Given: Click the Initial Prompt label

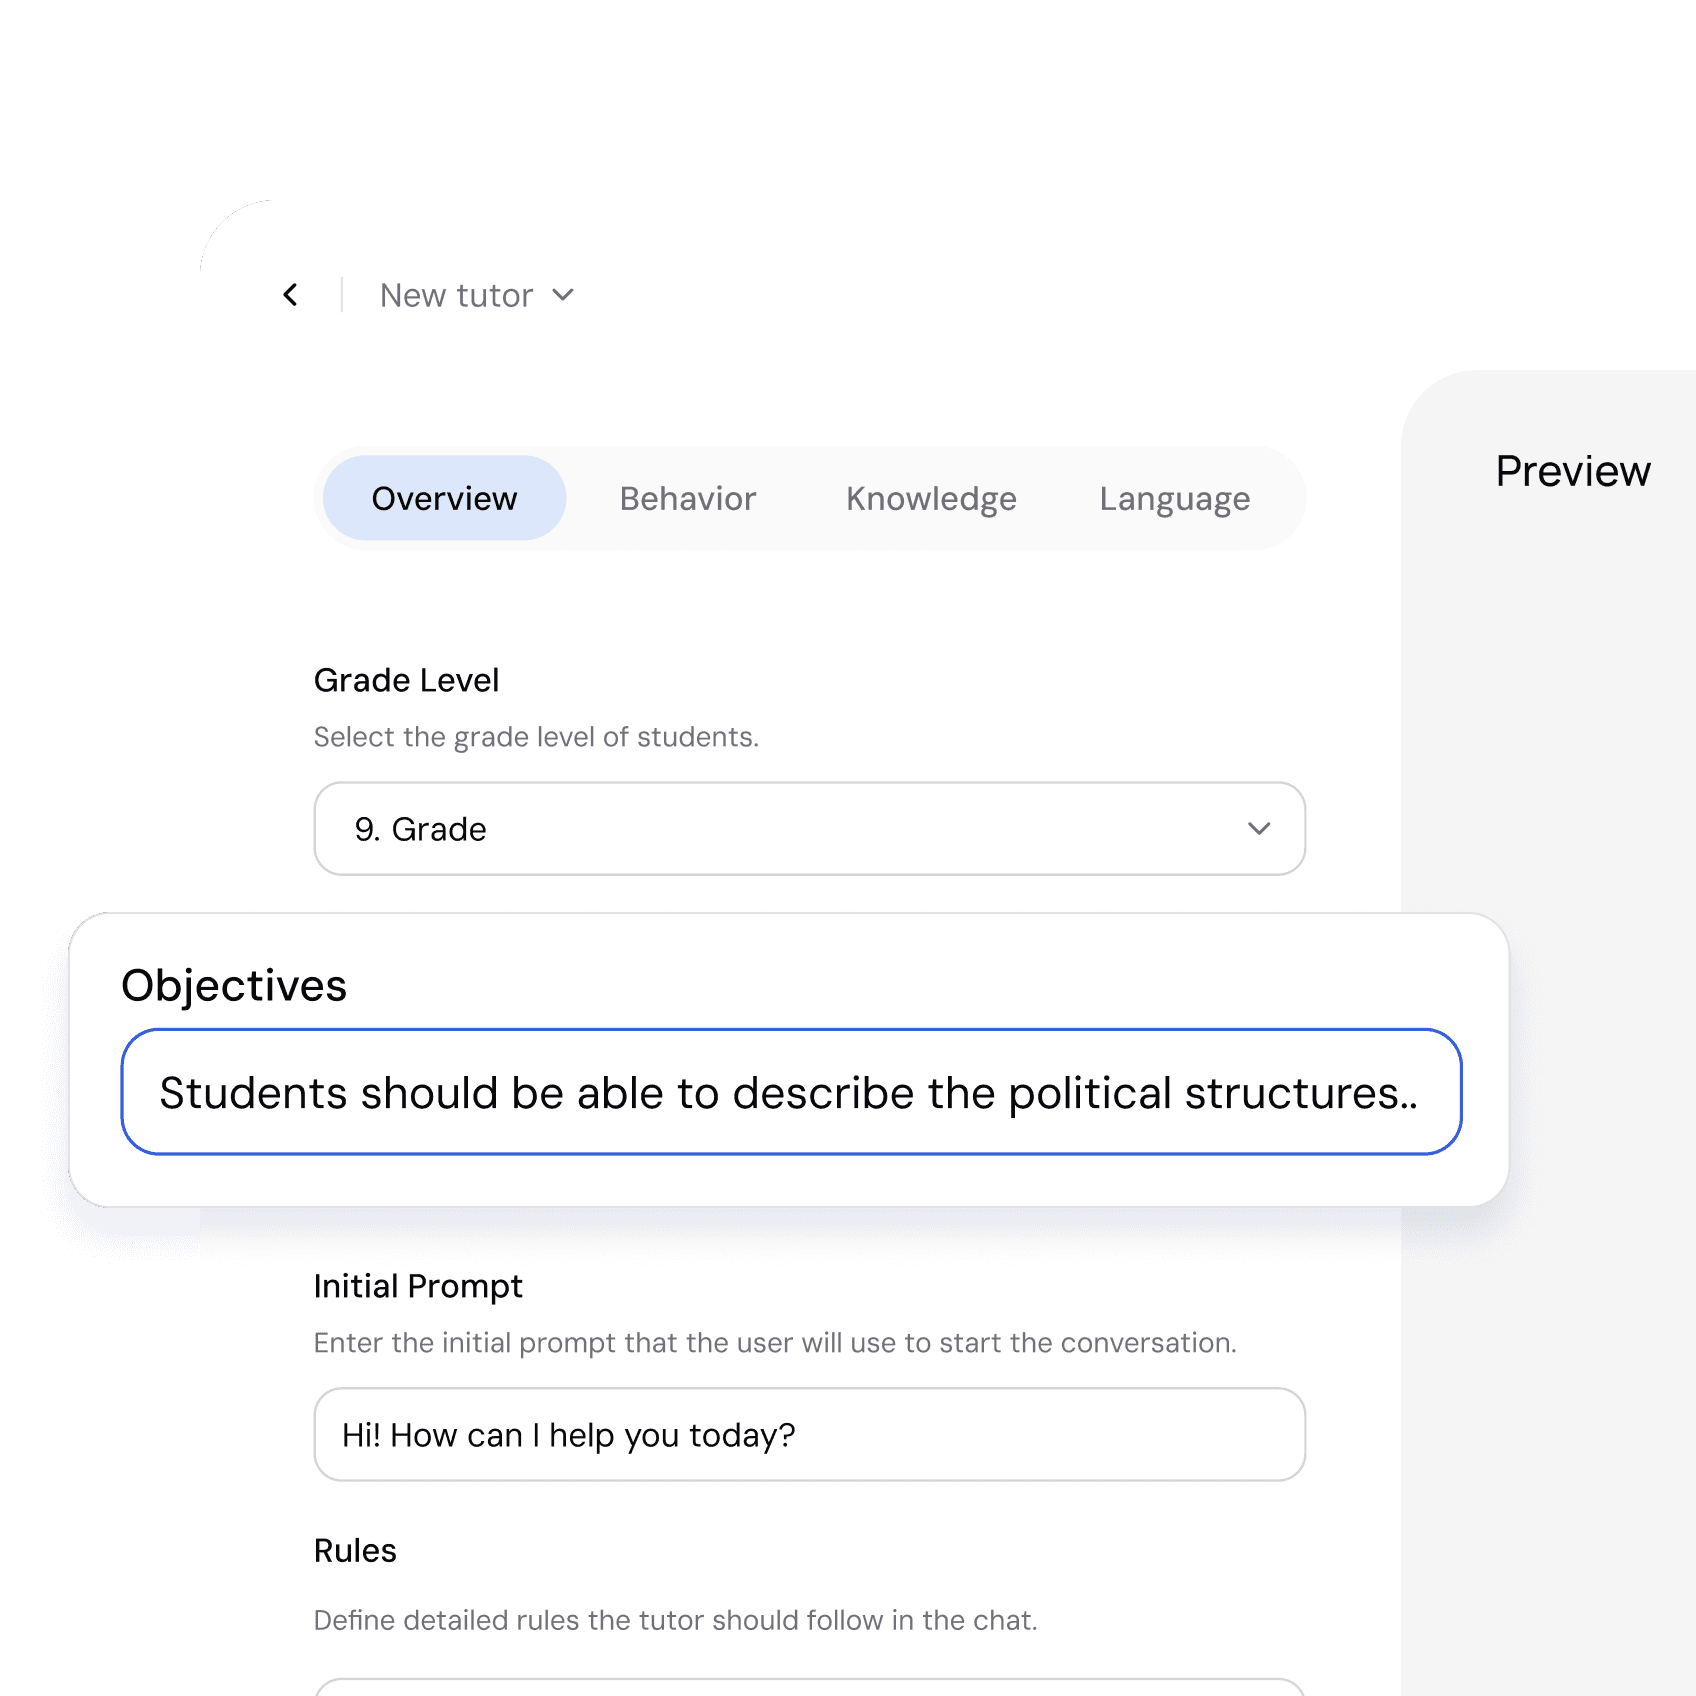Looking at the screenshot, I should (418, 1286).
